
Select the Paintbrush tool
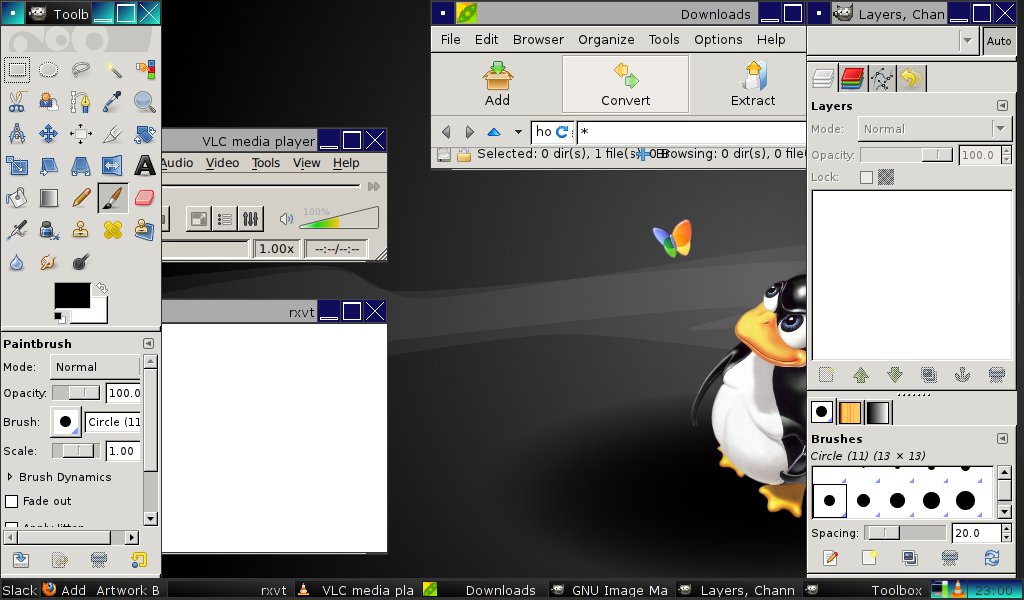(x=112, y=198)
